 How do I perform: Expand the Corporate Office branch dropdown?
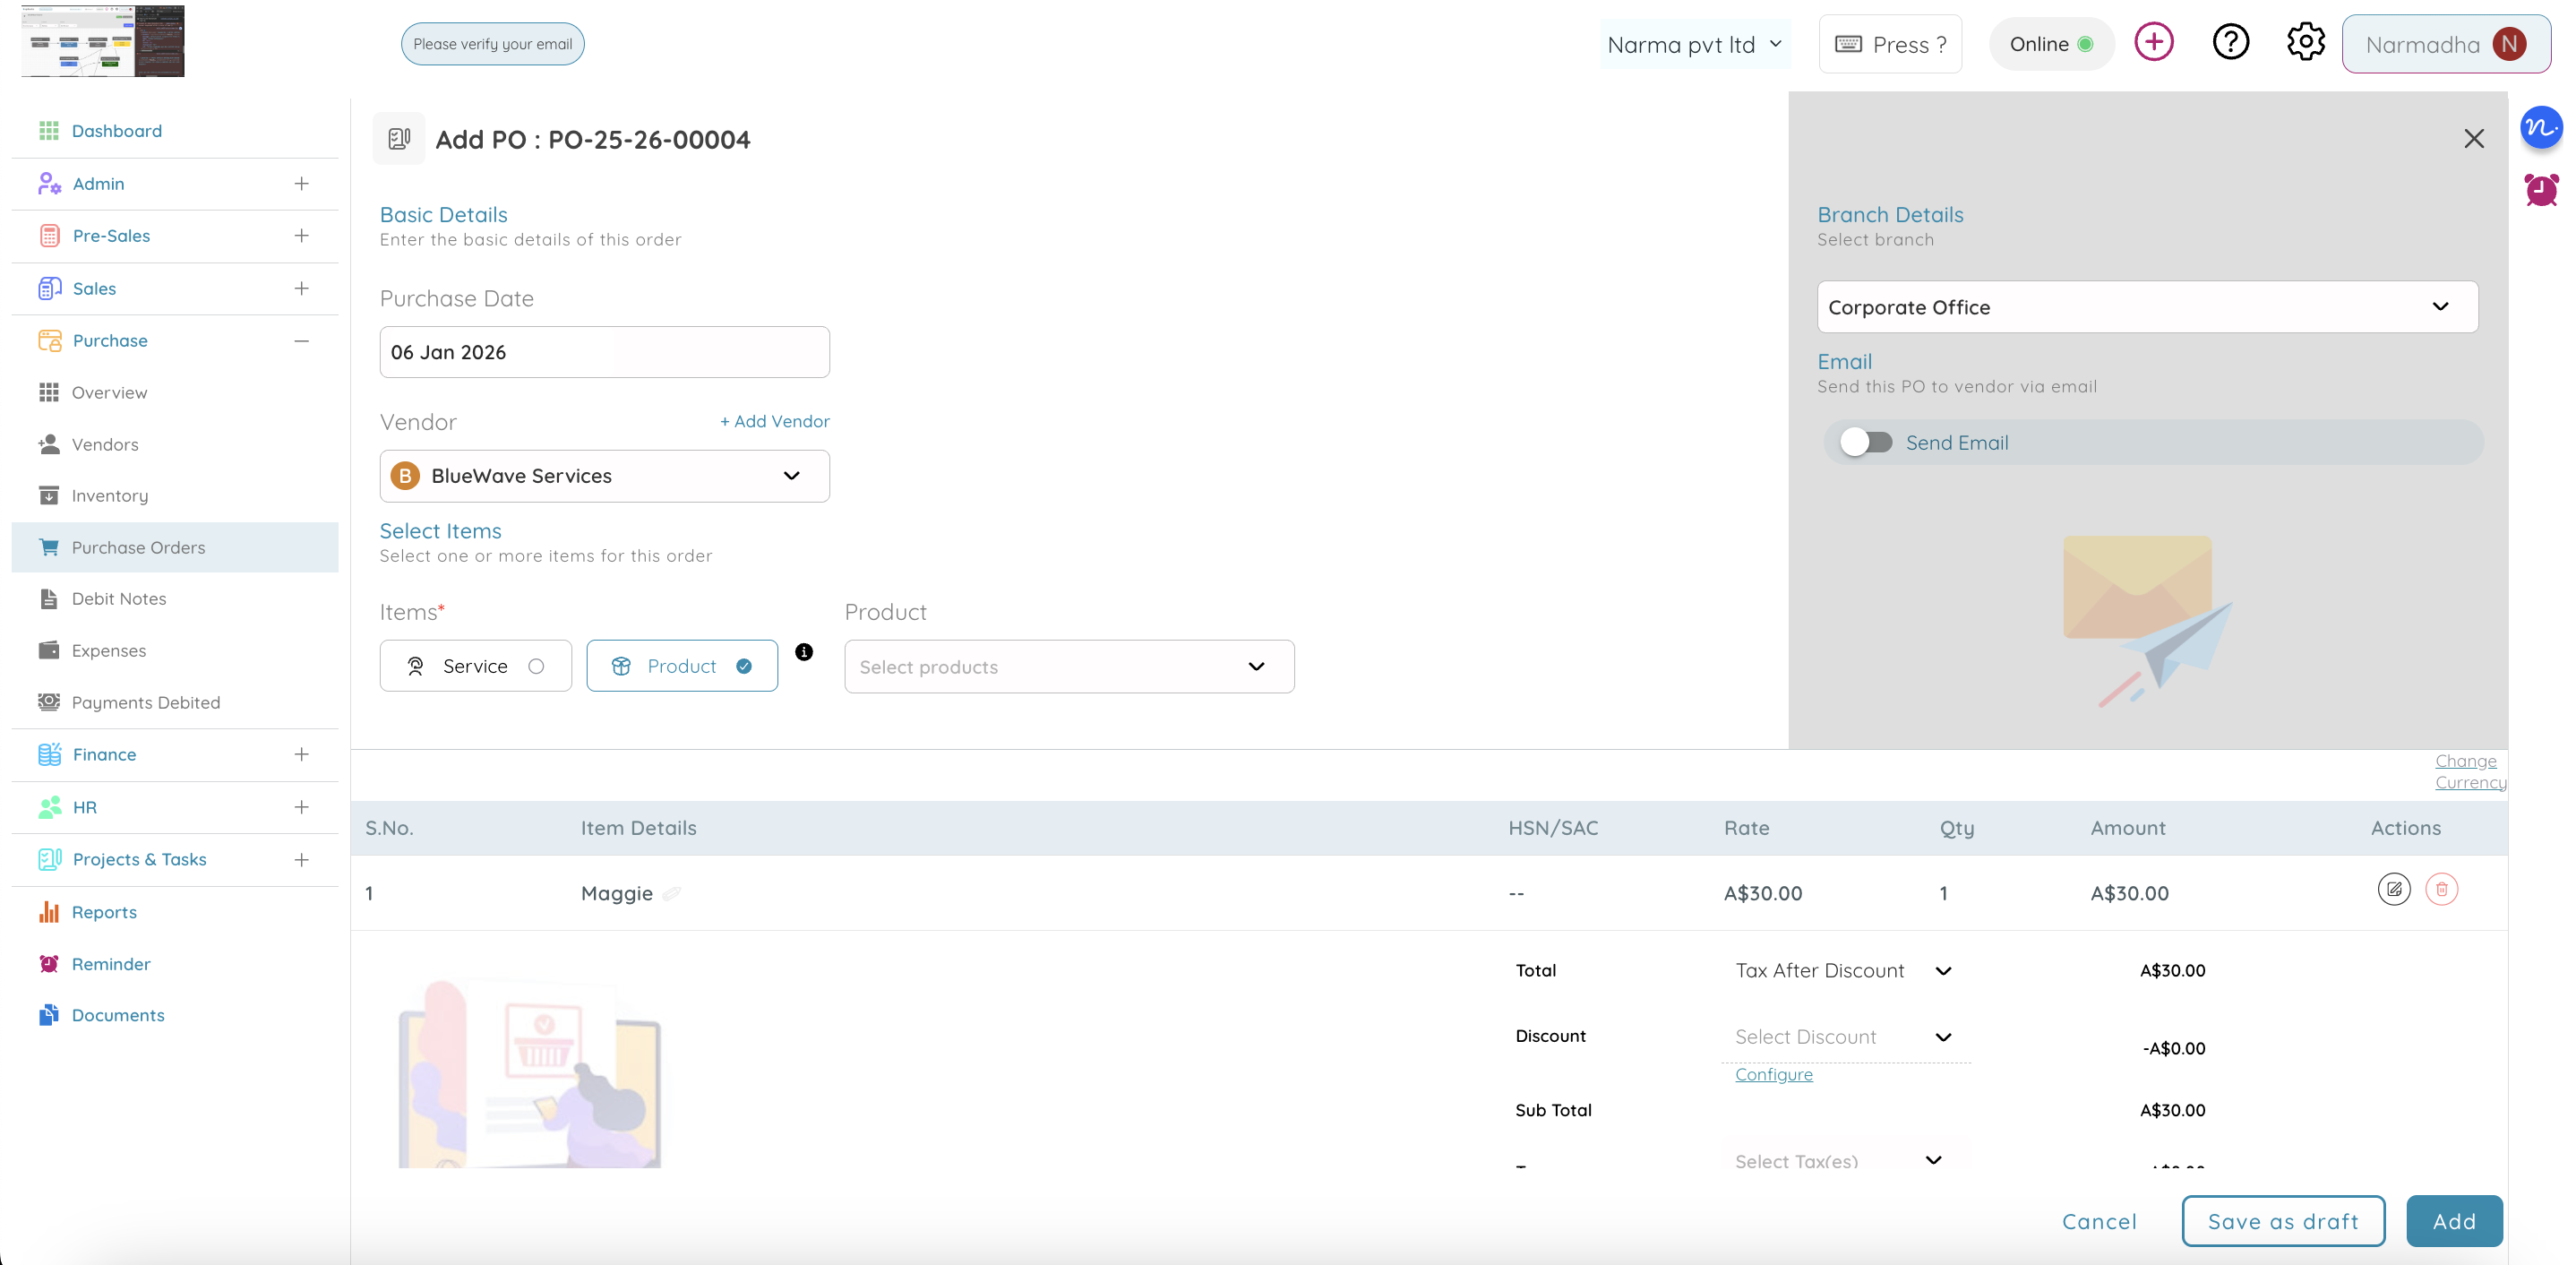(x=2146, y=307)
